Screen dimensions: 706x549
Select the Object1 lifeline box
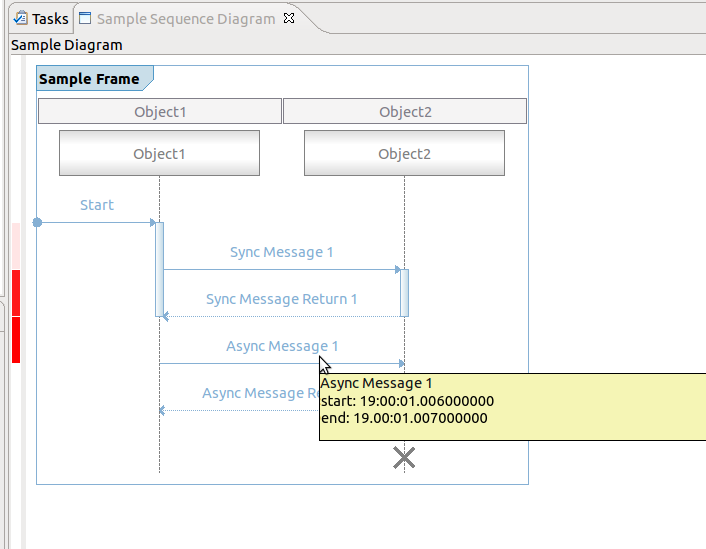pyautogui.click(x=159, y=153)
